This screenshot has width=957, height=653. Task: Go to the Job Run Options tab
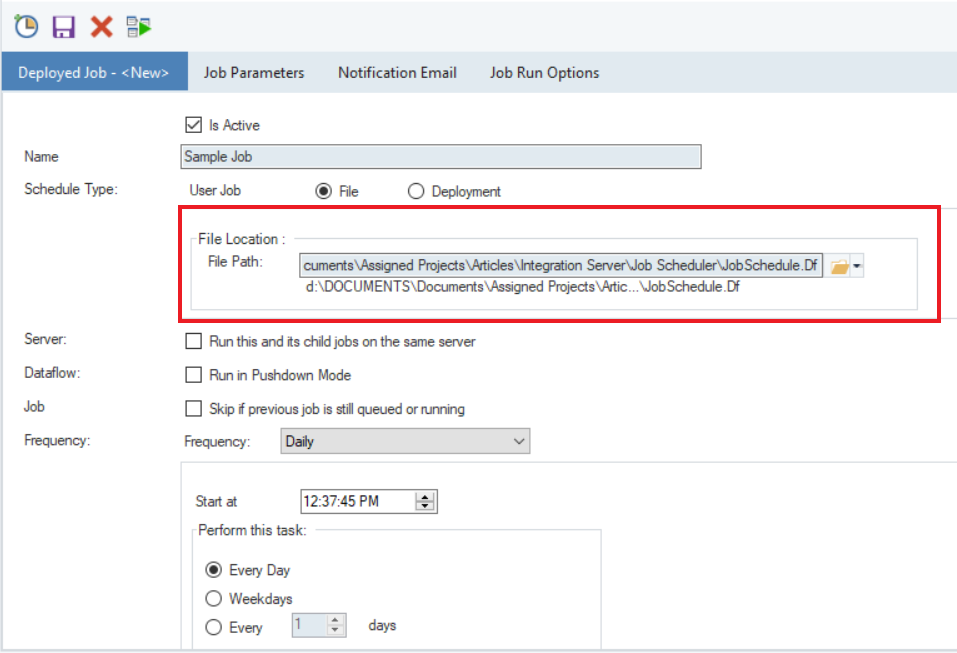544,73
